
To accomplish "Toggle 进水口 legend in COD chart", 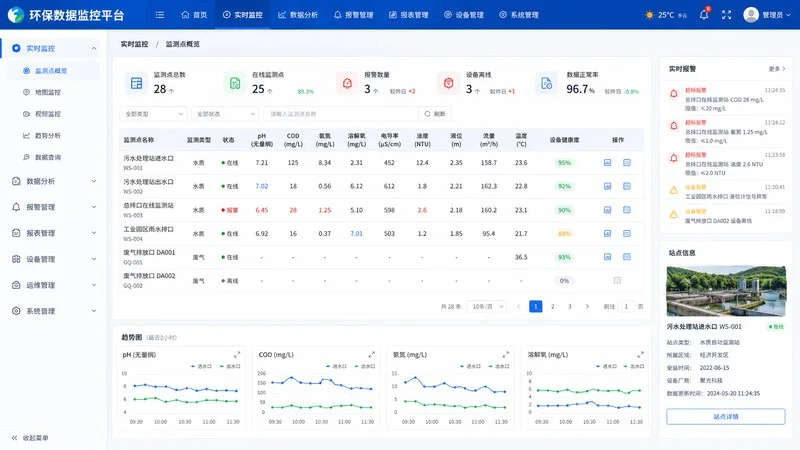I will pyautogui.click(x=336, y=366).
